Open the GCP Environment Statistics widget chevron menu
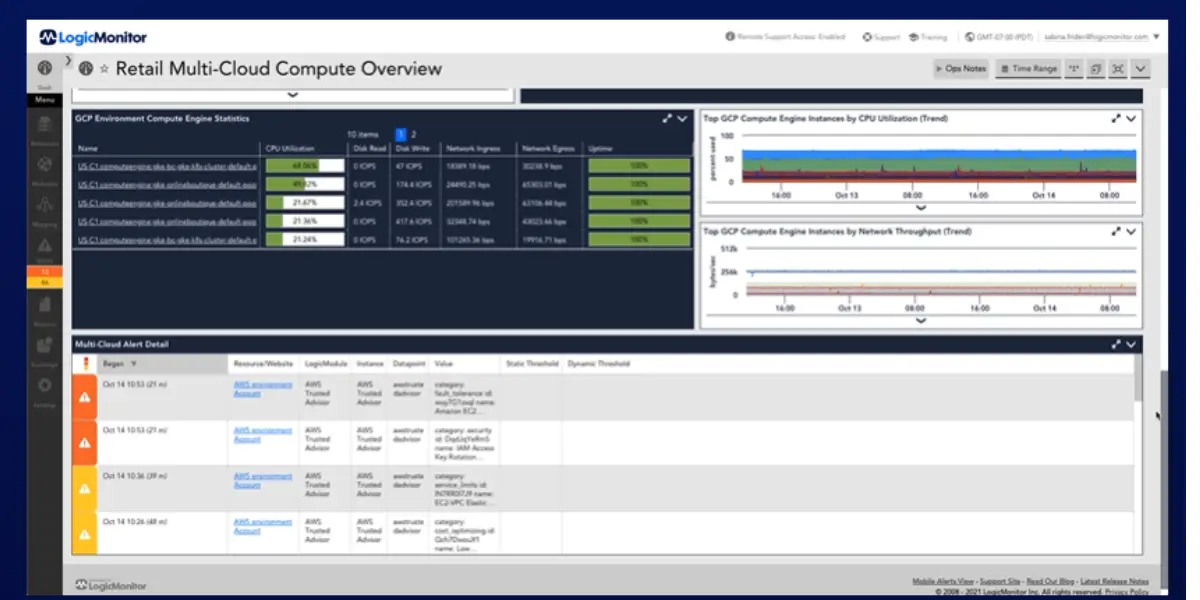 pos(682,118)
